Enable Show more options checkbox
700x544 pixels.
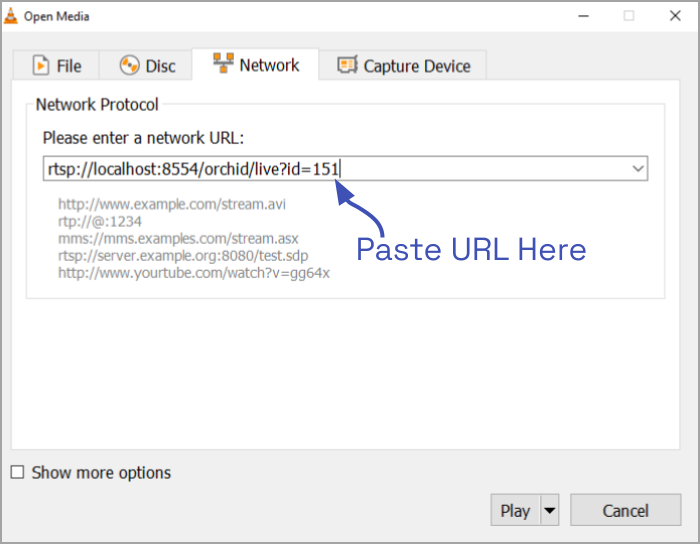17,472
